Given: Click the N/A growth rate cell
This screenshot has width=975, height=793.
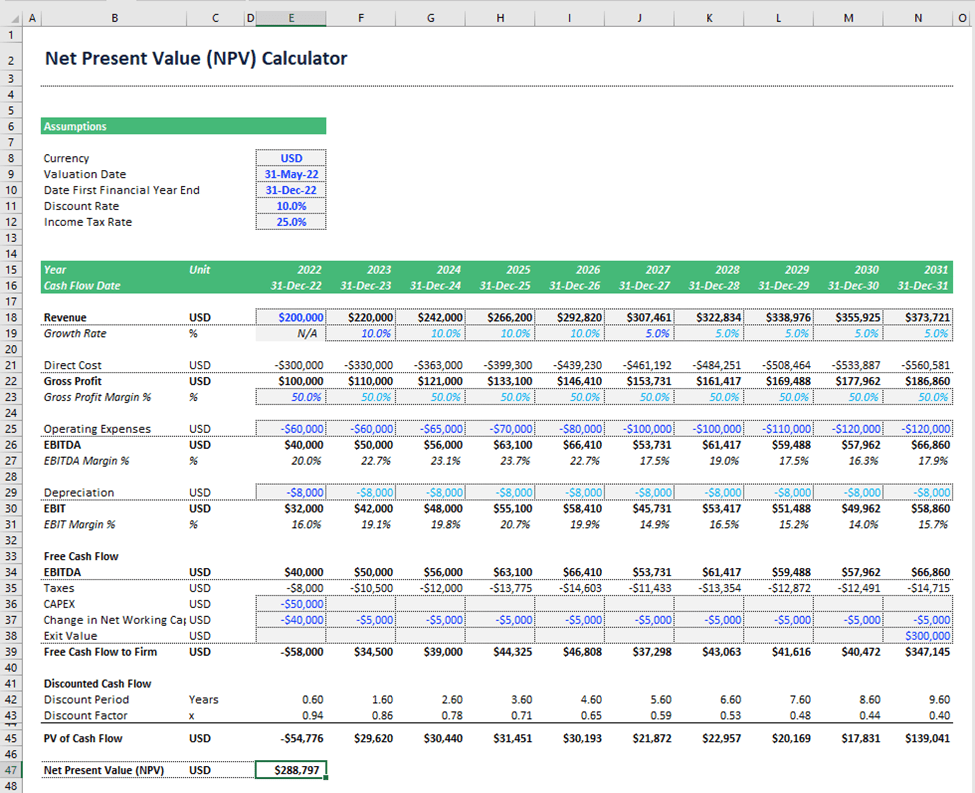Looking at the screenshot, I should pos(290,333).
